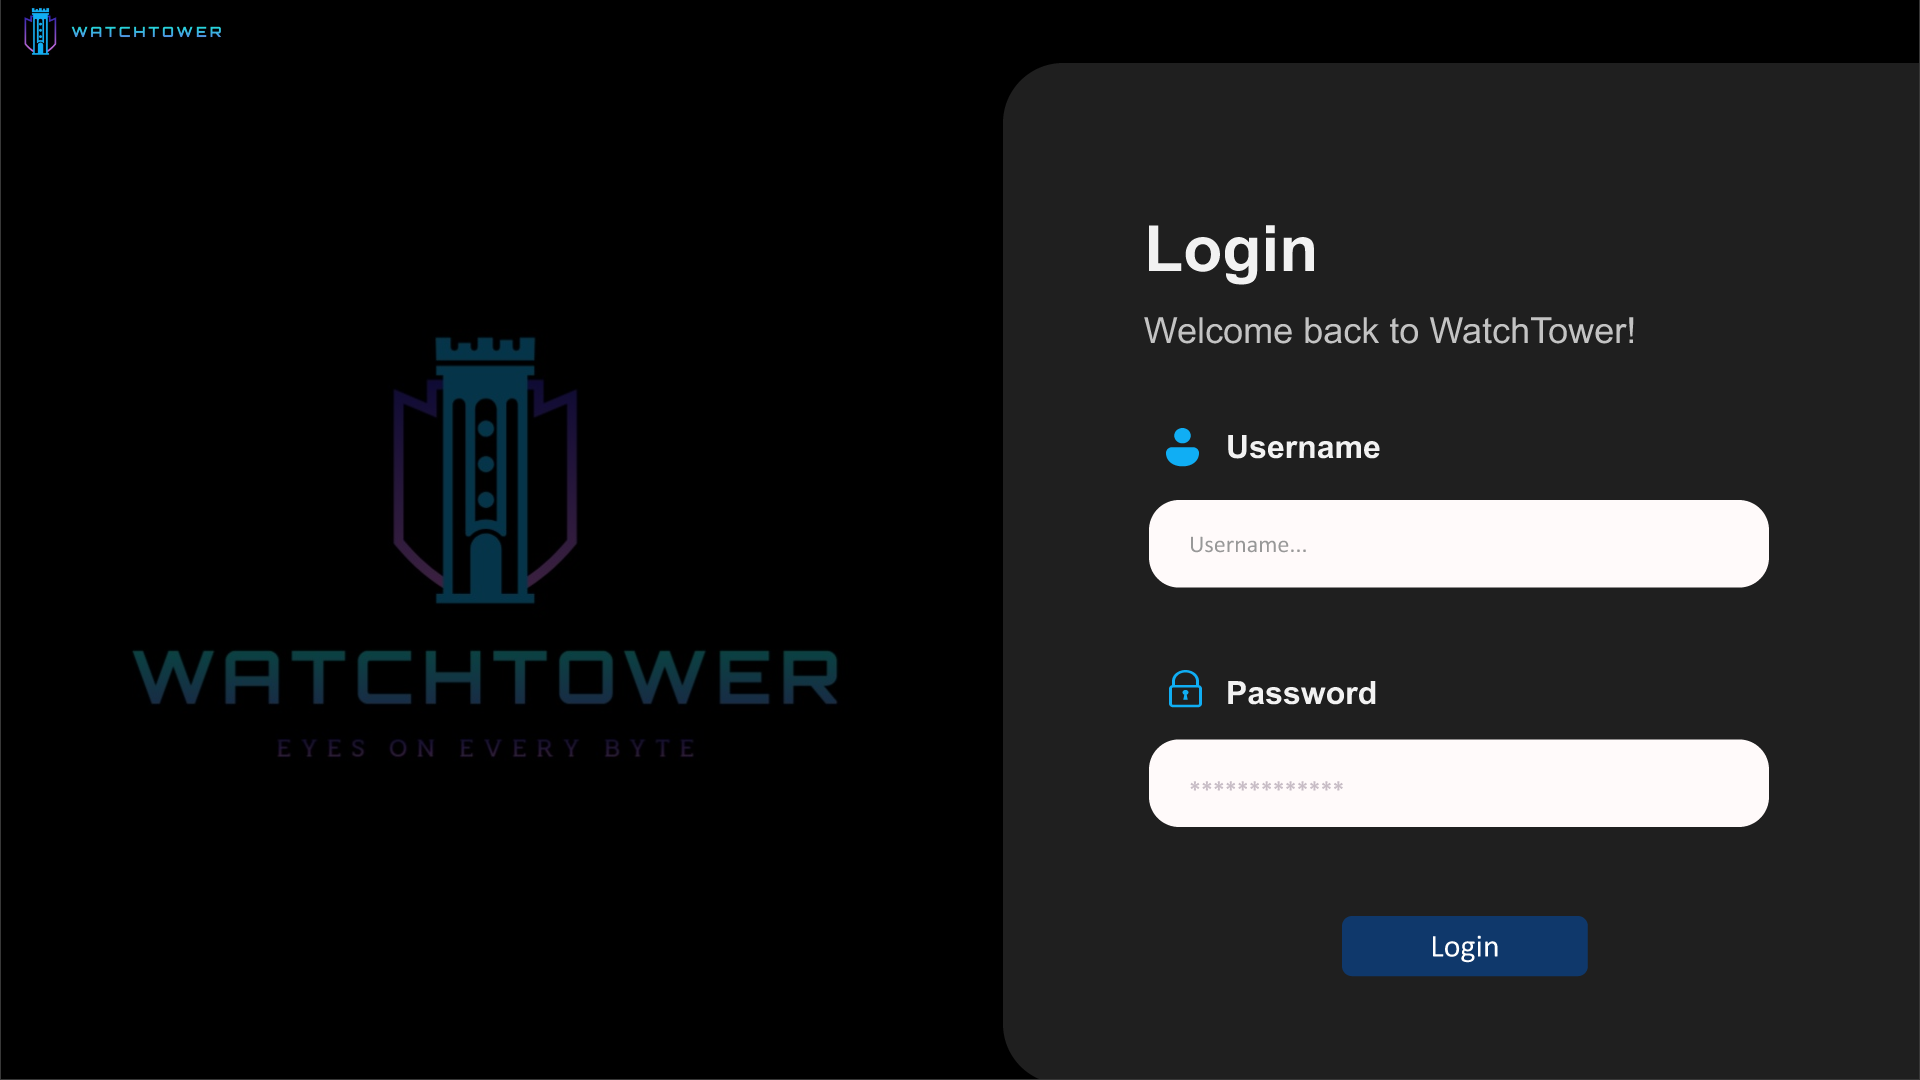This screenshot has height=1080, width=1920.
Task: Focus the Username input field
Action: [1458, 544]
